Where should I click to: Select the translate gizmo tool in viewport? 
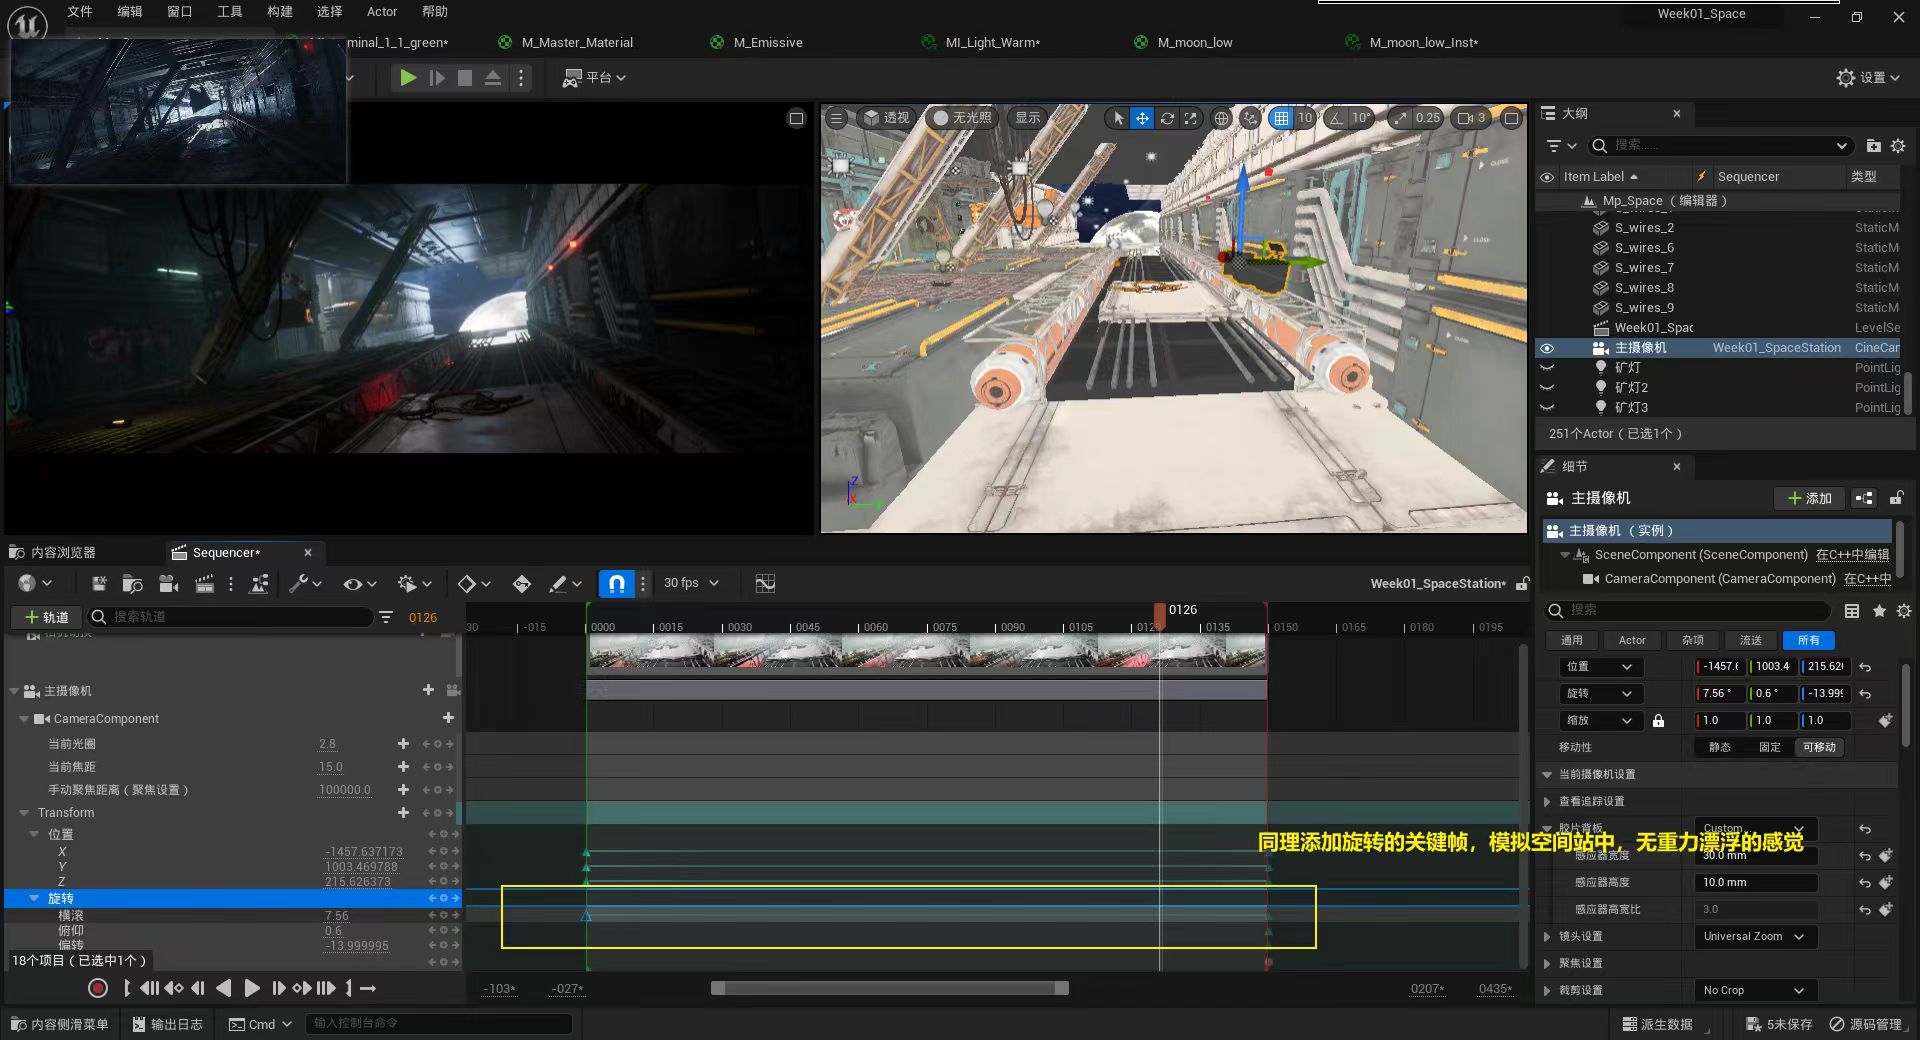pos(1142,118)
